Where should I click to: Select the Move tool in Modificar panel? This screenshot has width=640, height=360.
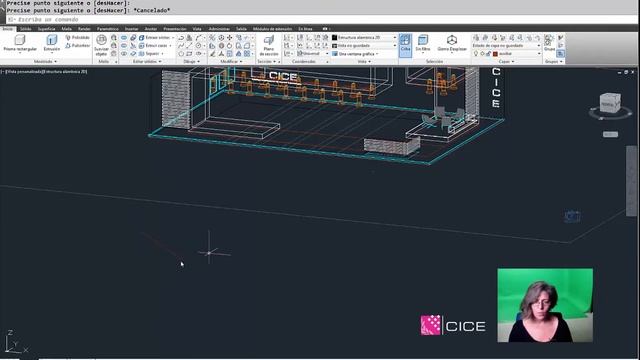coord(230,38)
